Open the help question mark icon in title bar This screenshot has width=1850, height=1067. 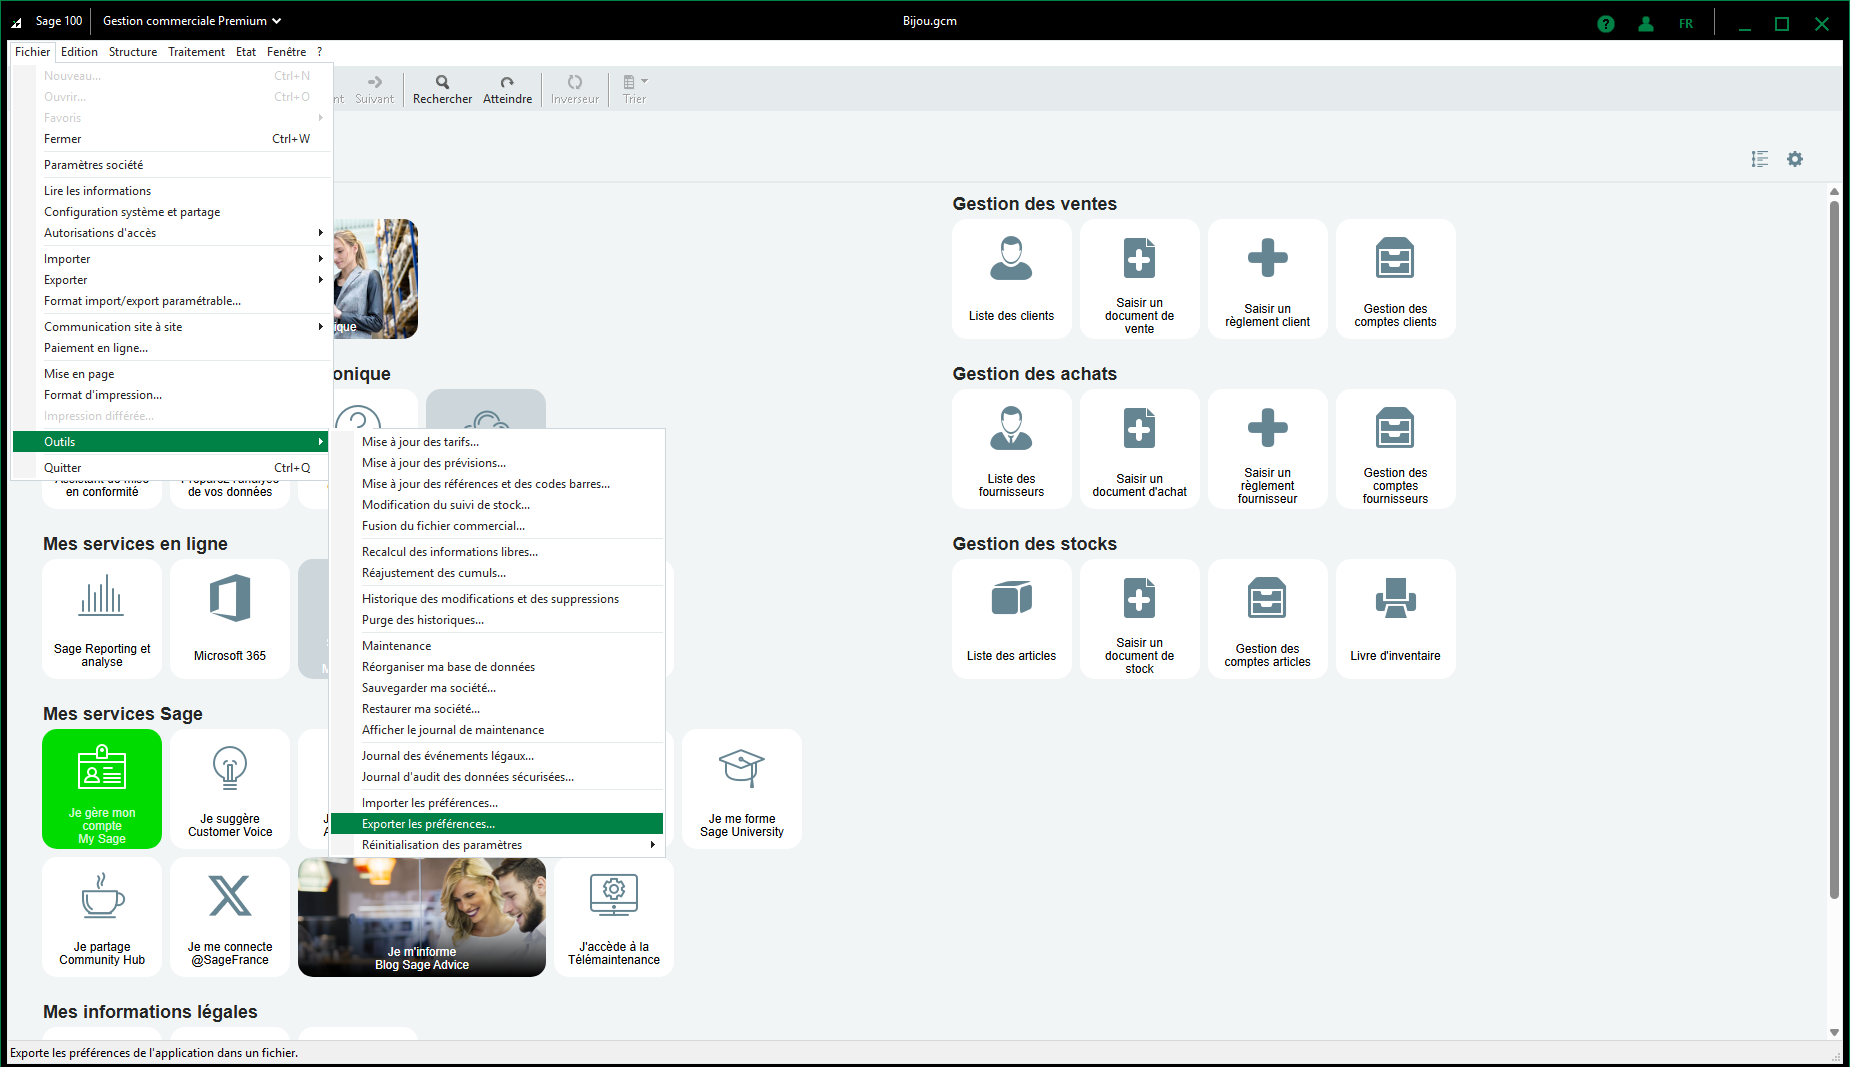click(1606, 24)
